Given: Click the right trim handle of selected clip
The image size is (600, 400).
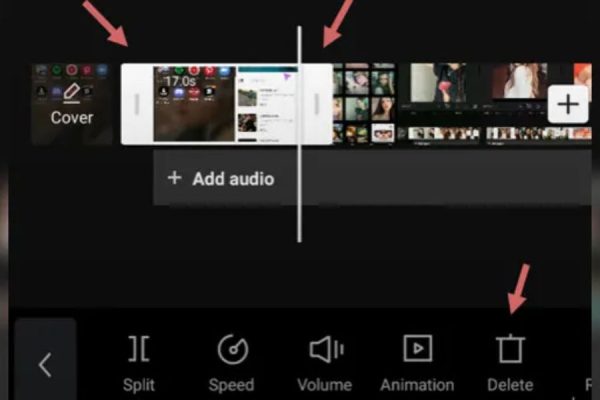Looking at the screenshot, I should pyautogui.click(x=317, y=104).
